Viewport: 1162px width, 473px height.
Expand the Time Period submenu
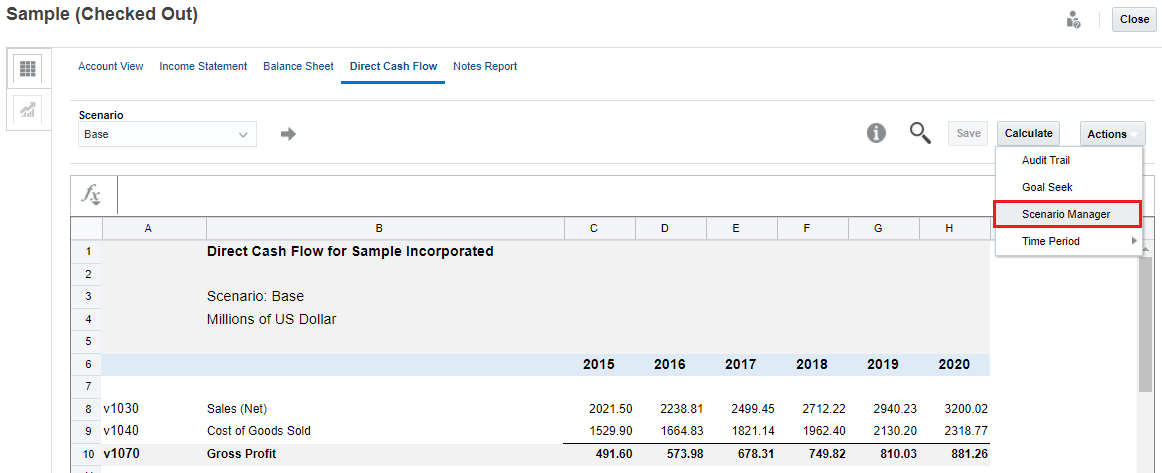1068,241
